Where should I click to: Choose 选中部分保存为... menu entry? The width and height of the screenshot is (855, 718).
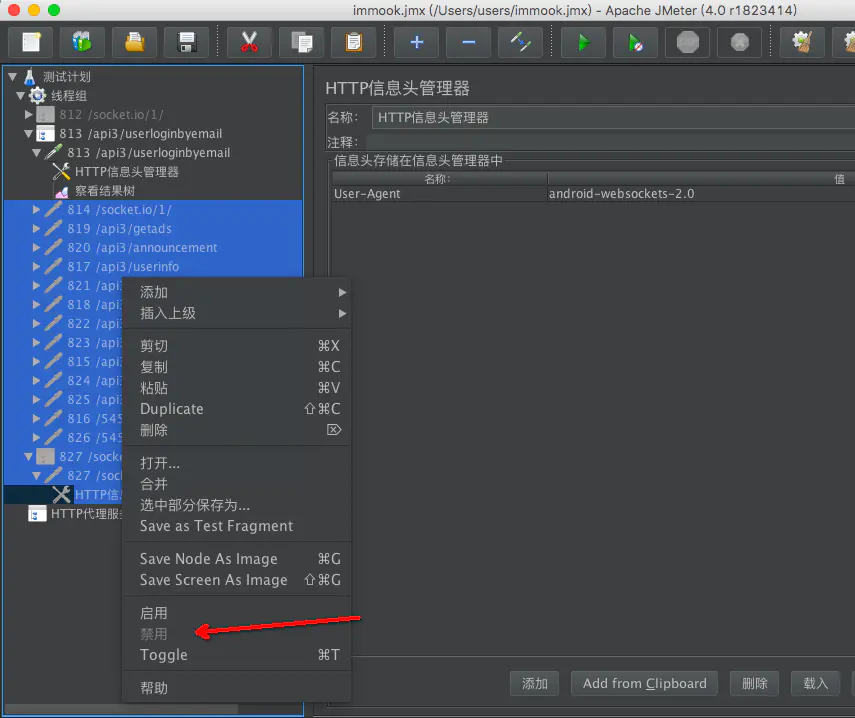coord(237,505)
